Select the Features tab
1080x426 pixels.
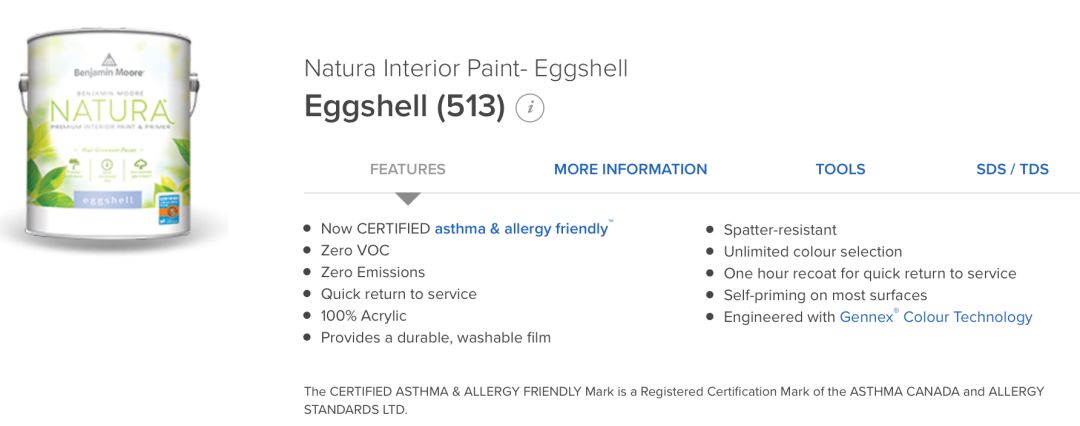(408, 169)
